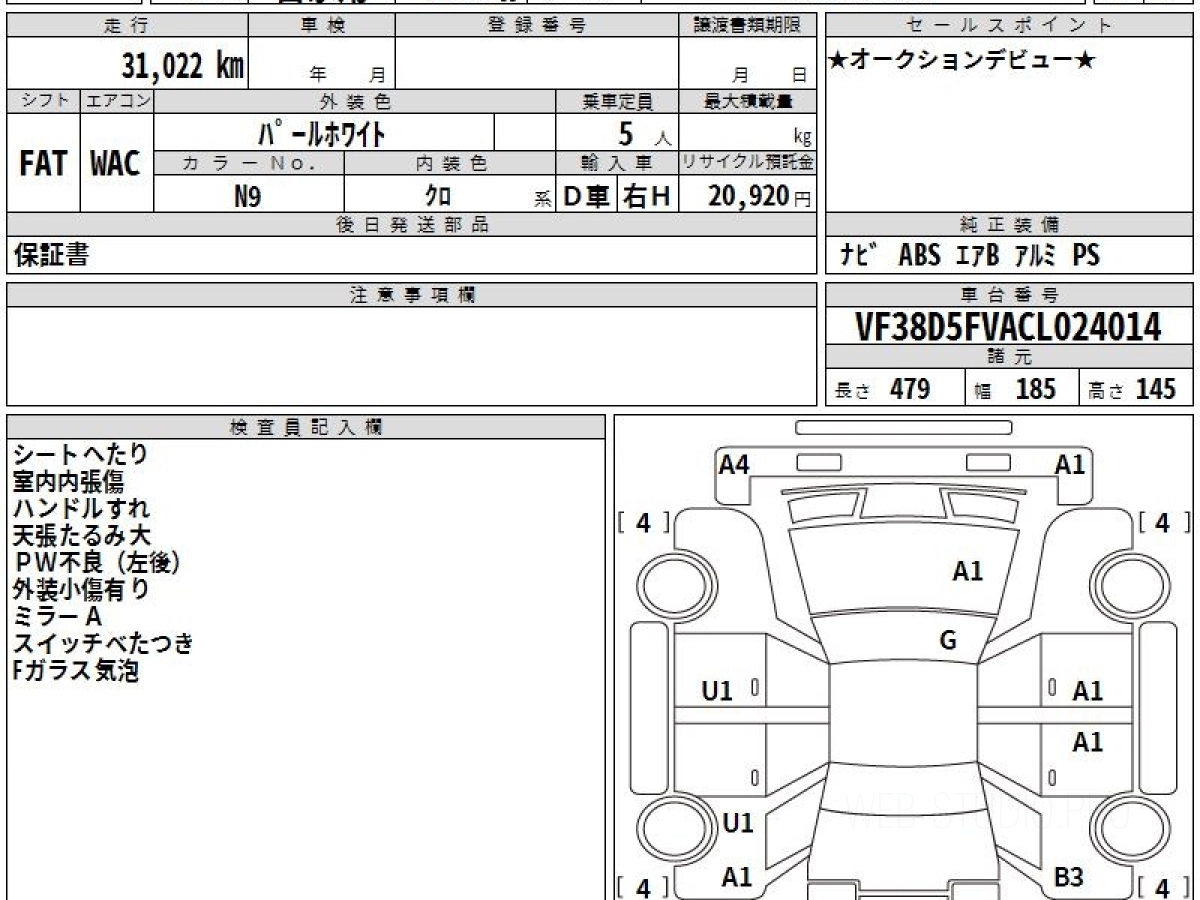The height and width of the screenshot is (900, 1200).
Task: Click the 輸入車 header
Action: point(617,163)
